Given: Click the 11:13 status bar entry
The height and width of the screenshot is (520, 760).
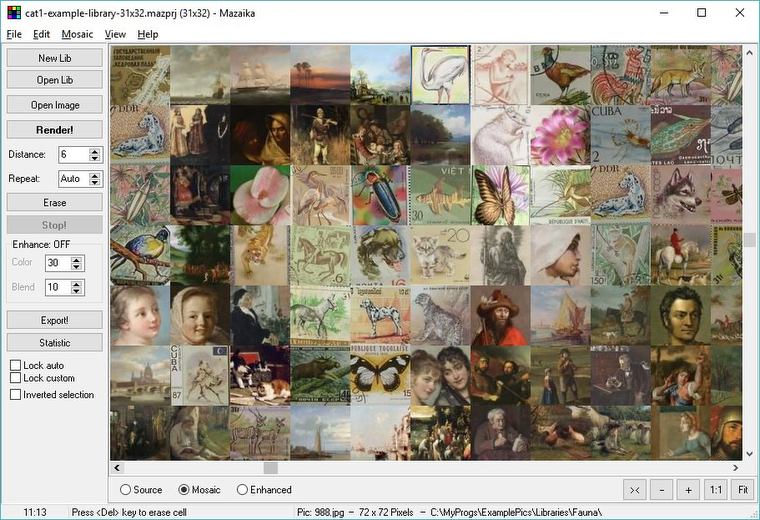Looking at the screenshot, I should [x=35, y=512].
